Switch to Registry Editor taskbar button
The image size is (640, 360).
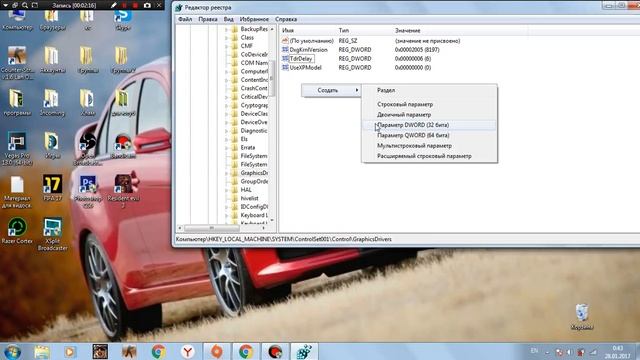click(x=304, y=351)
